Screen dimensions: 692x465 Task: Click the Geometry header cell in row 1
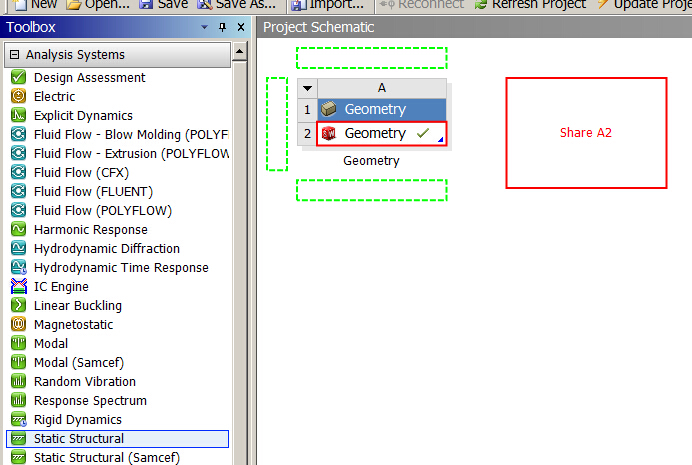[382, 109]
